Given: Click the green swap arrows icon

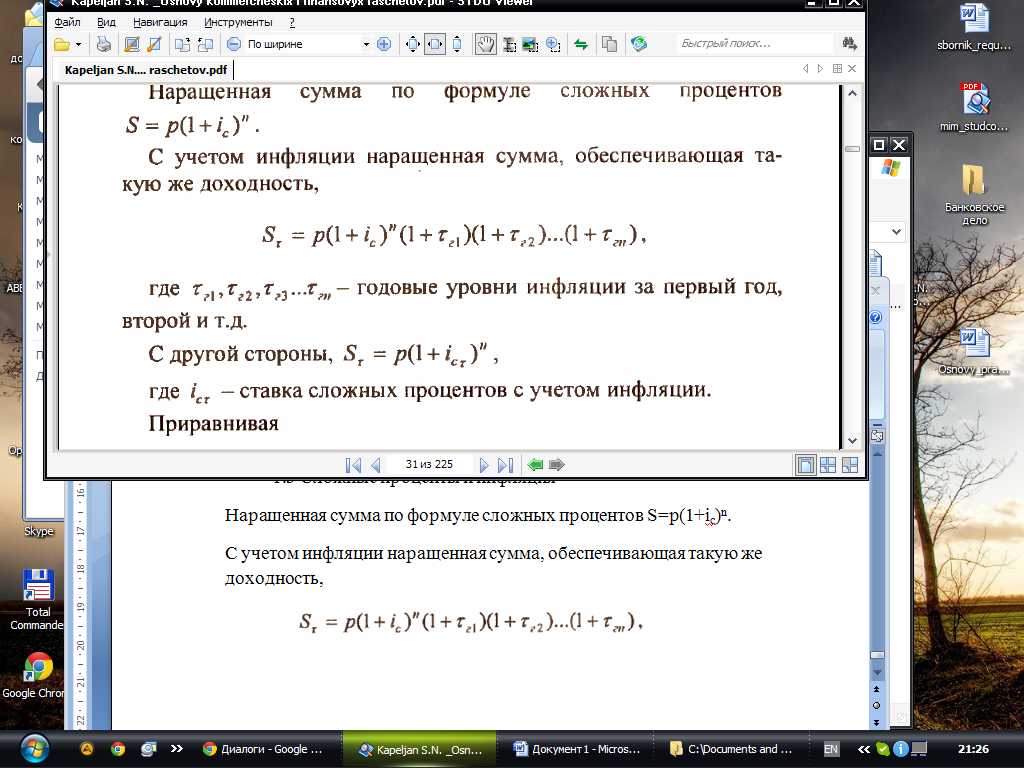Looking at the screenshot, I should tap(581, 44).
